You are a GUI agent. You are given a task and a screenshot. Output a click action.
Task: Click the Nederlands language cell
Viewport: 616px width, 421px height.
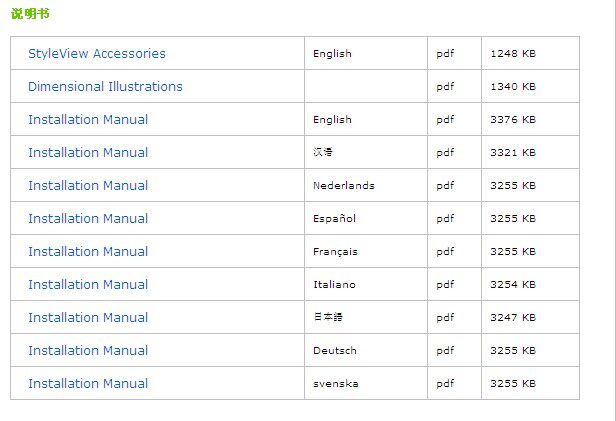344,186
